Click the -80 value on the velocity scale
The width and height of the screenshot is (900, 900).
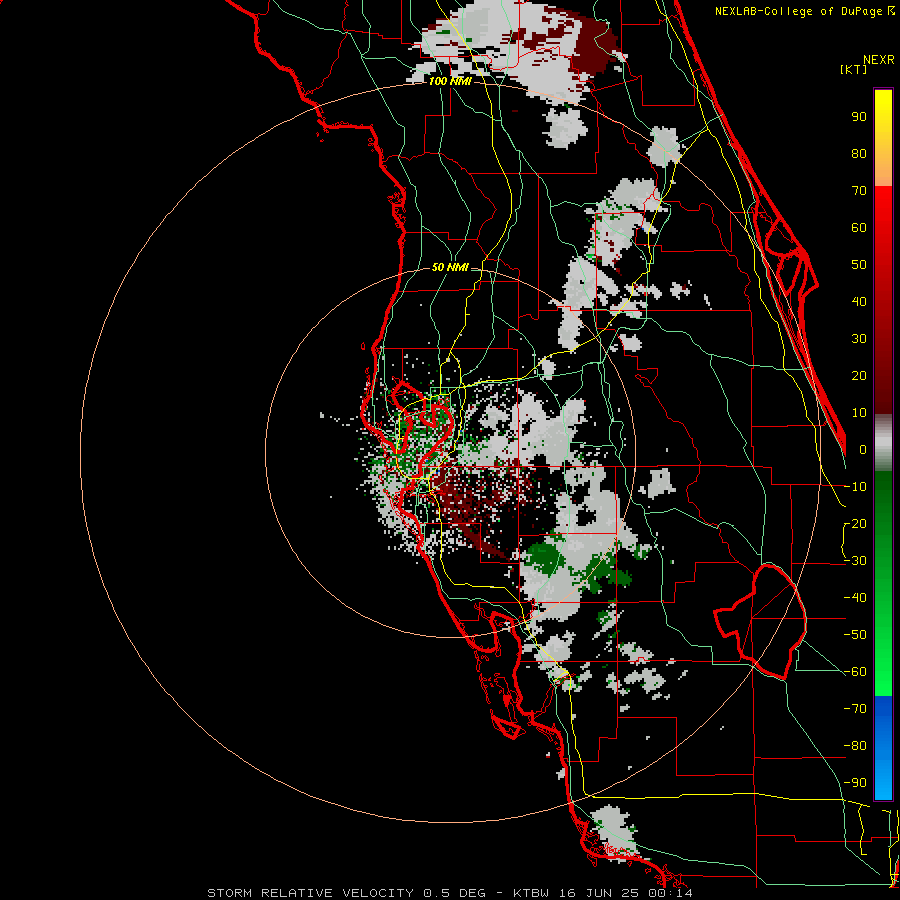tap(855, 746)
